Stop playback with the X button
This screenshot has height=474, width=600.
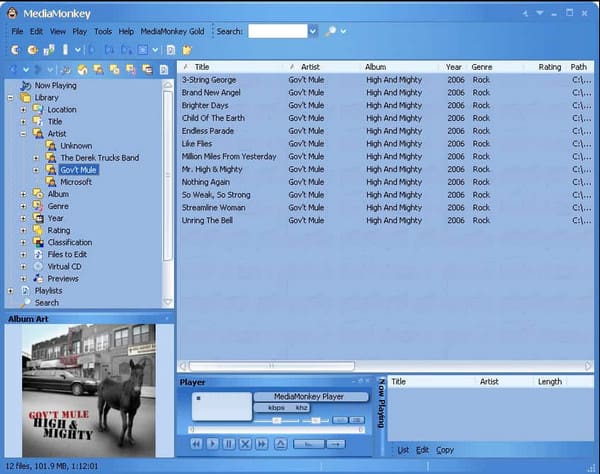[245, 444]
